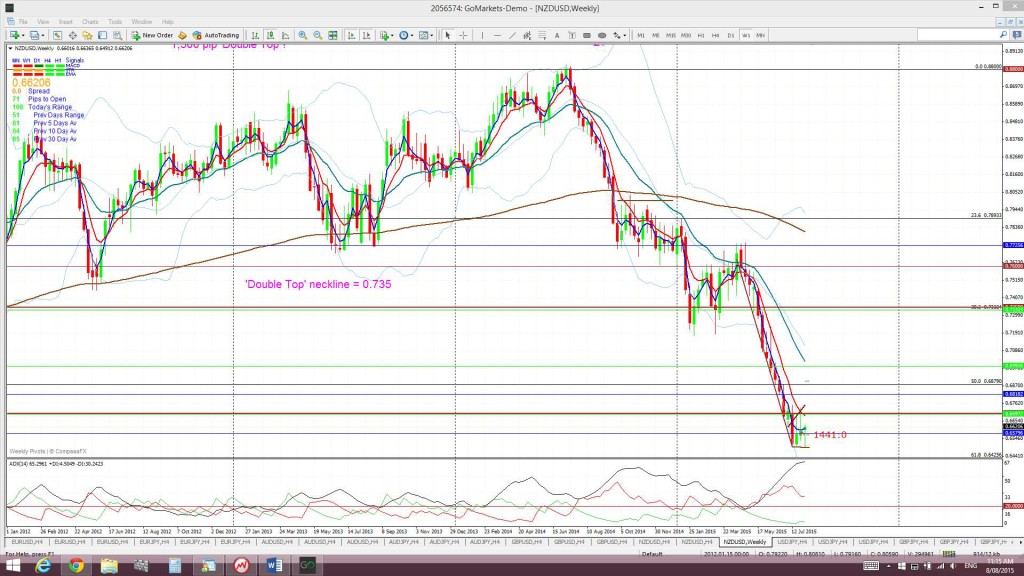The image size is (1024, 576).
Task: Switch timeframe to D1
Action: point(731,35)
